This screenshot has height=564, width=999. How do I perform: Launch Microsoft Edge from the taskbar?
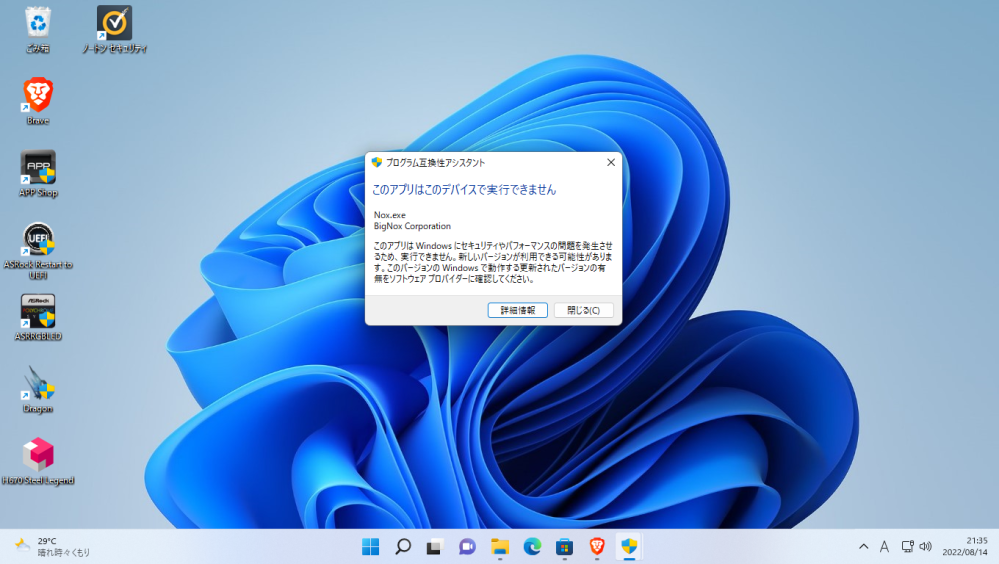[532, 546]
